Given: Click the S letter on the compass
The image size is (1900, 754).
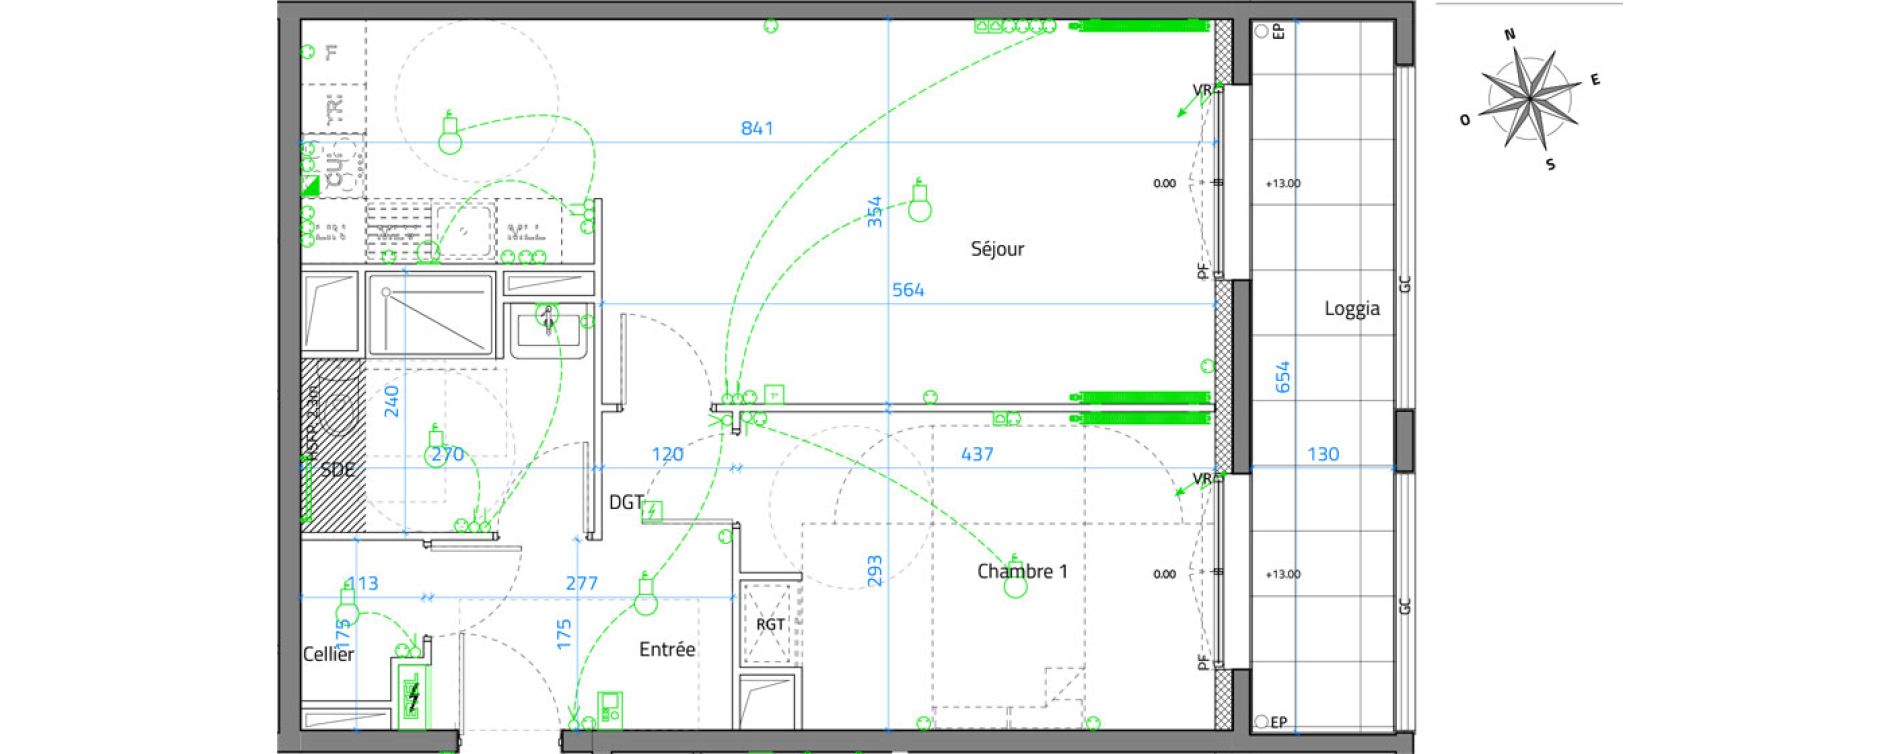Looking at the screenshot, I should (1550, 165).
